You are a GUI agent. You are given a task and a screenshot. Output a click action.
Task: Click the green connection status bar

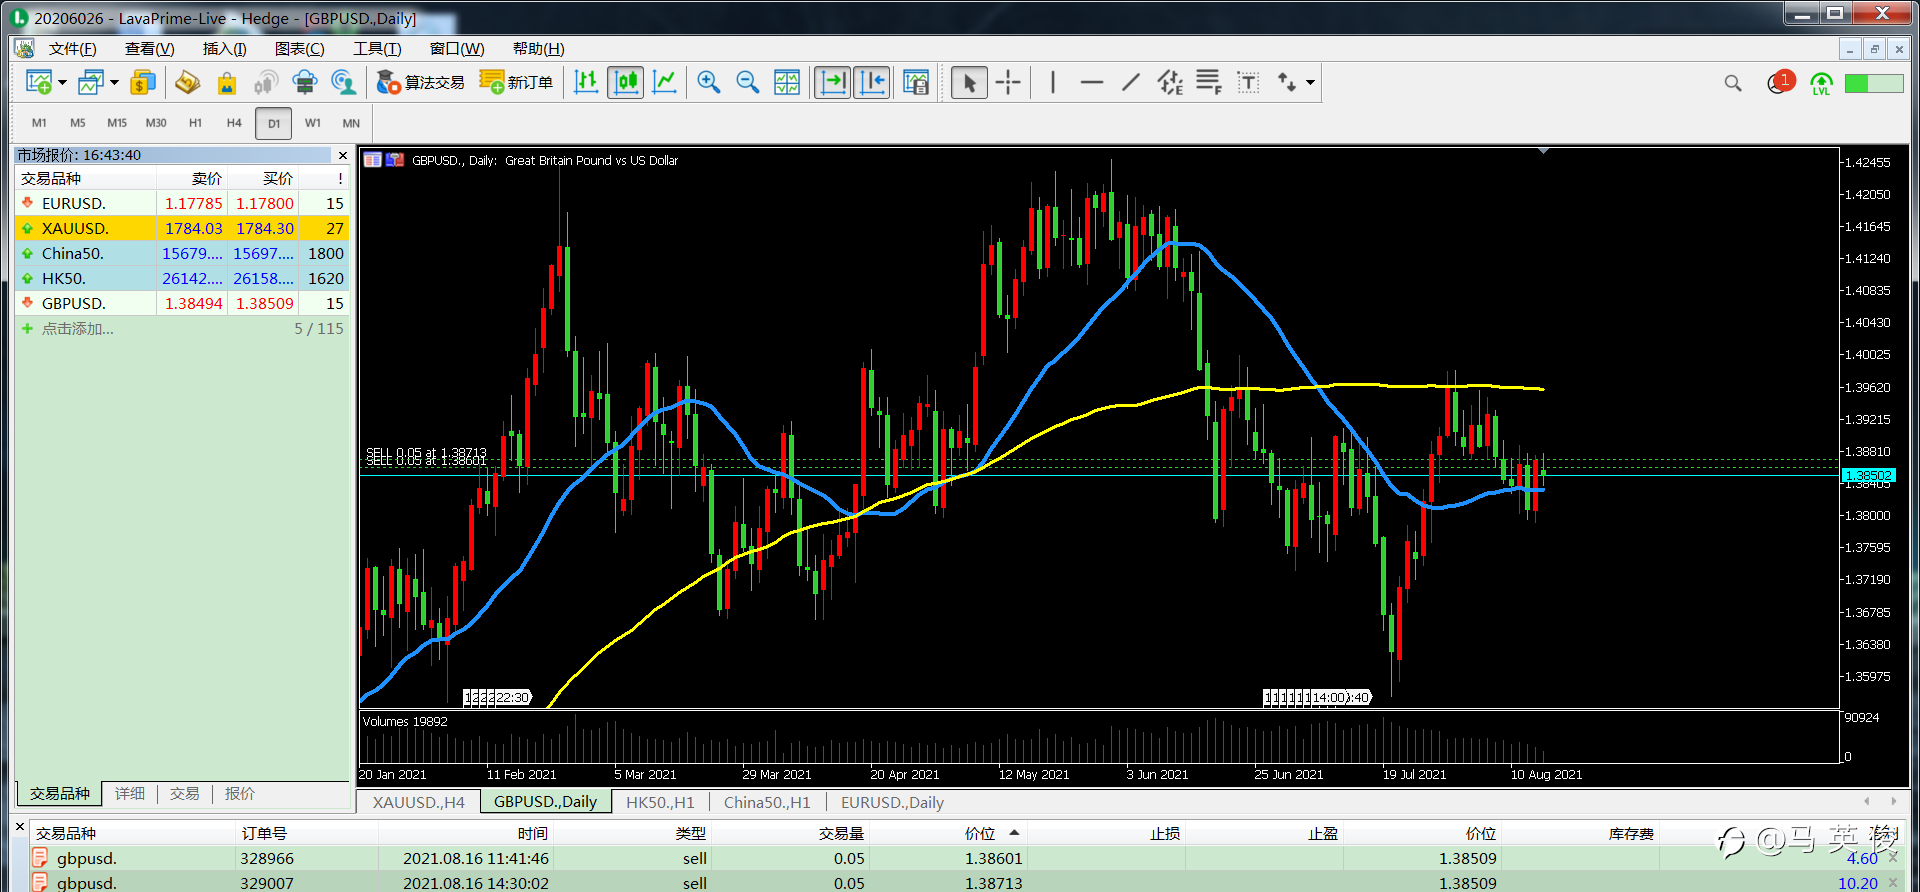[x=1873, y=83]
